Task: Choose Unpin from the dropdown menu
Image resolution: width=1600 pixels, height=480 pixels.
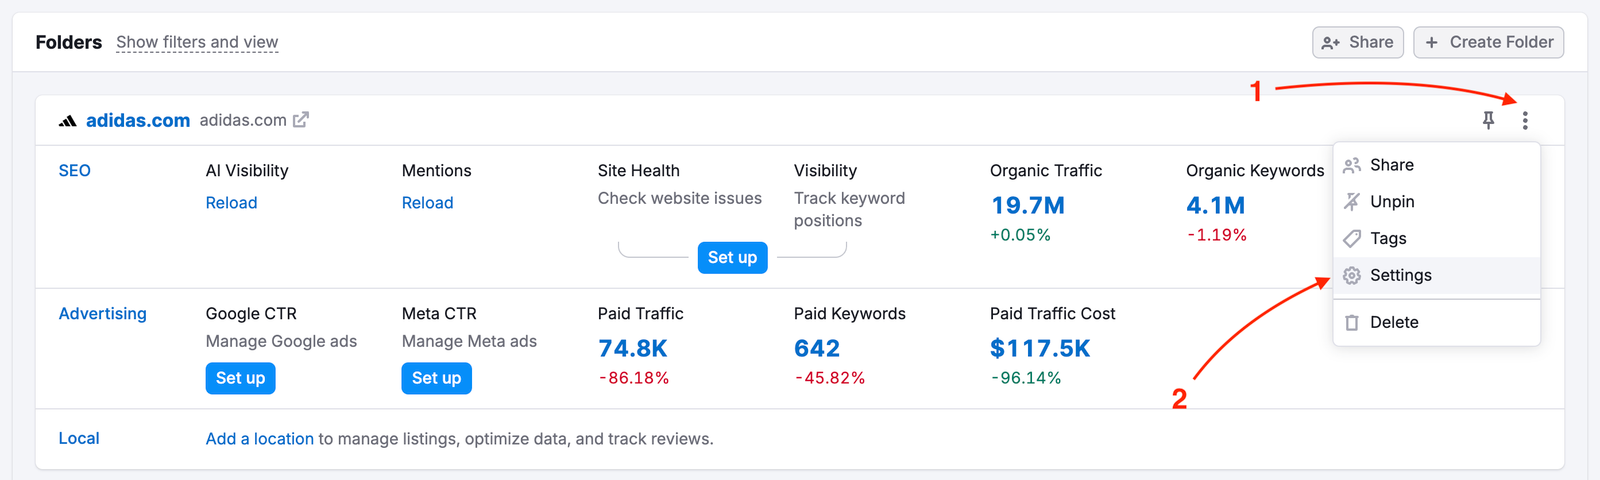Action: pyautogui.click(x=1391, y=202)
